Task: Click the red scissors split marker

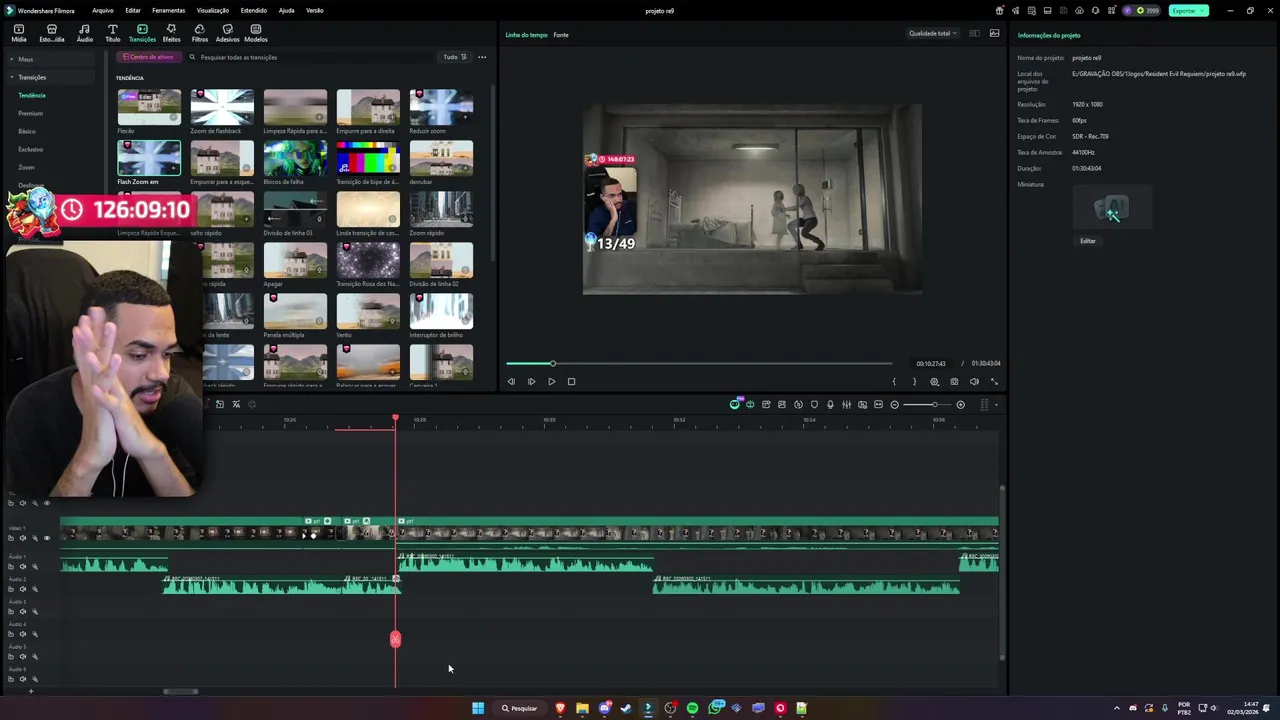Action: (x=395, y=639)
